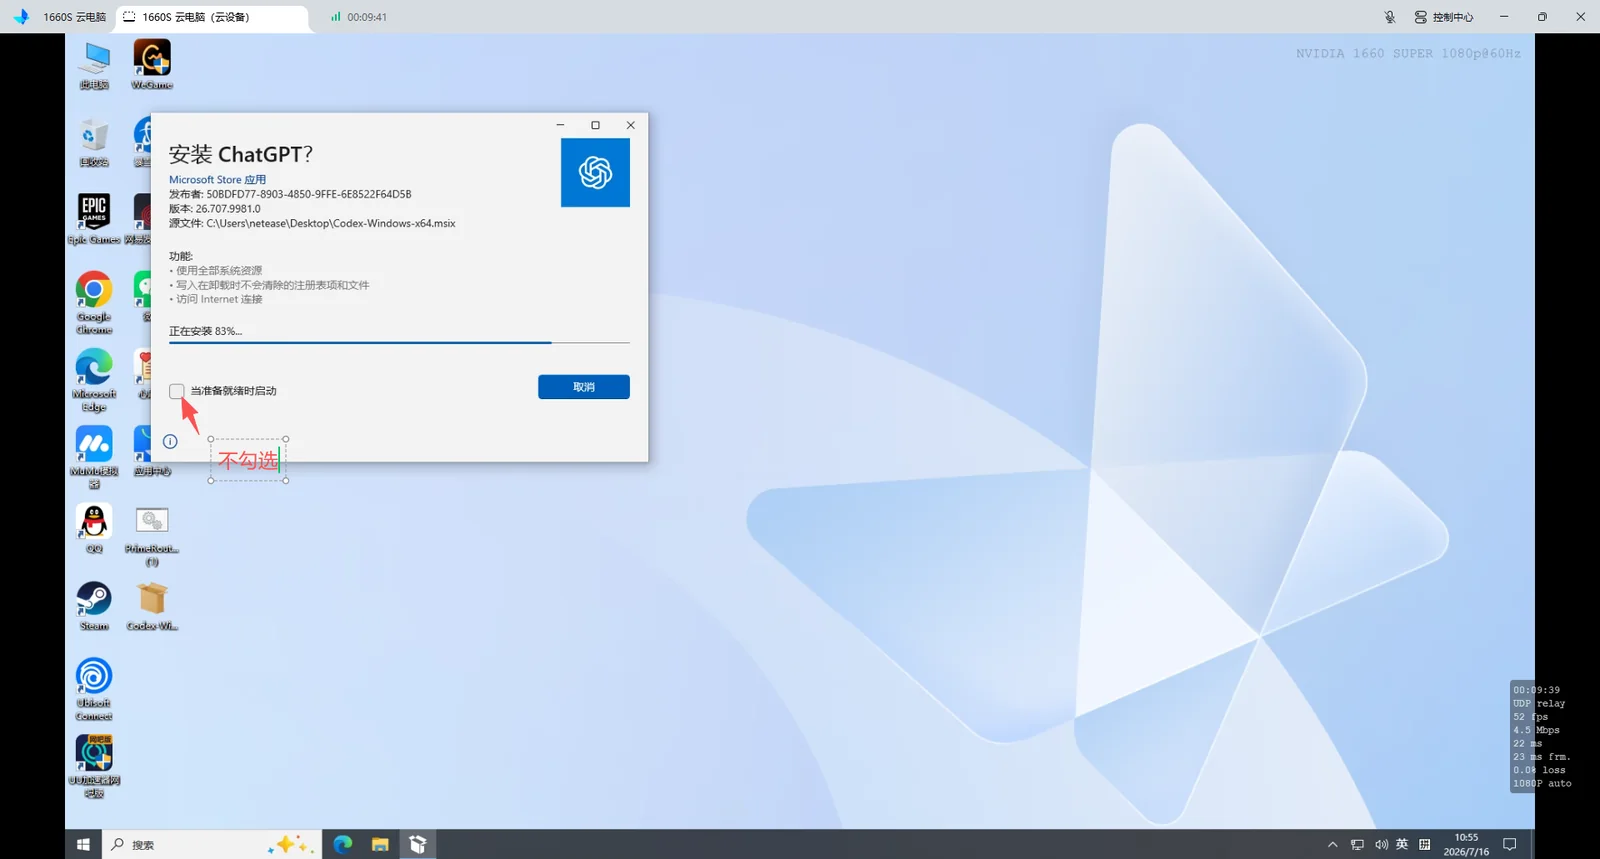Viewport: 1600px width, 859px height.
Task: Open File Explorer from the taskbar
Action: (x=380, y=845)
